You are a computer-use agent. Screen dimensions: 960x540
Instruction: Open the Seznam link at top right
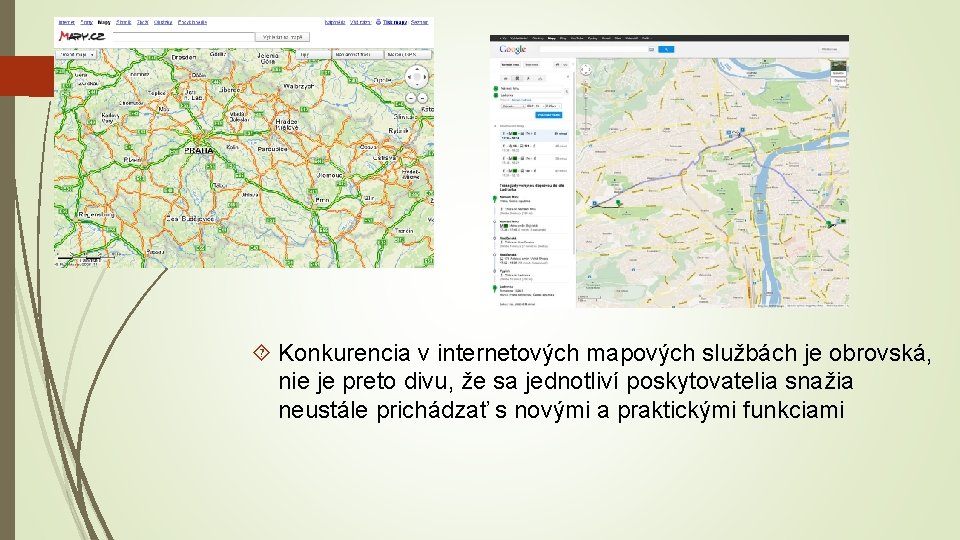point(419,22)
